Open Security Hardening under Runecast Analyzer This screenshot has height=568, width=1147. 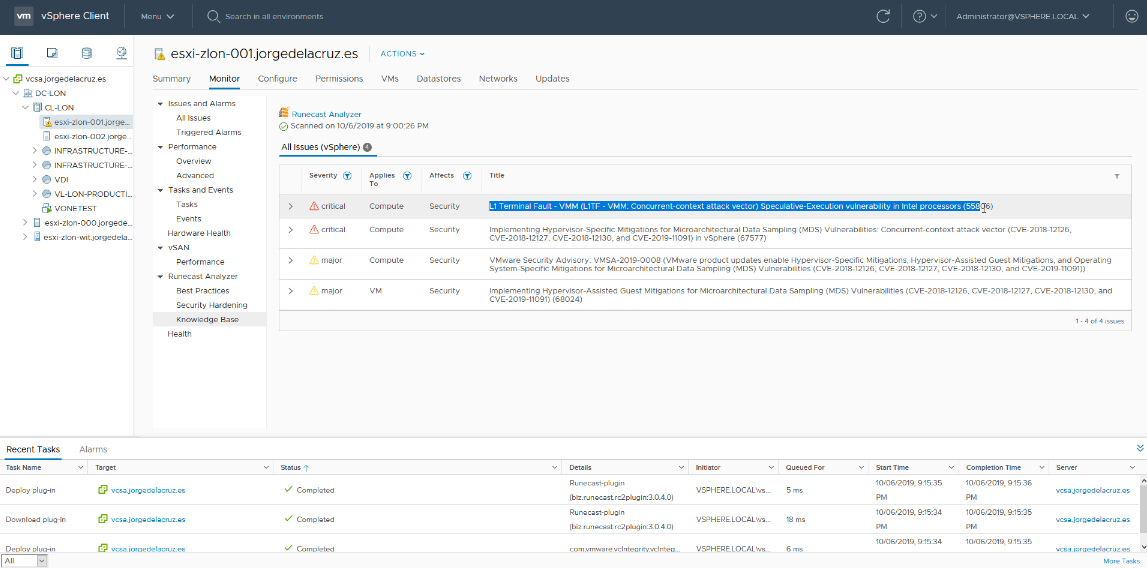point(211,305)
